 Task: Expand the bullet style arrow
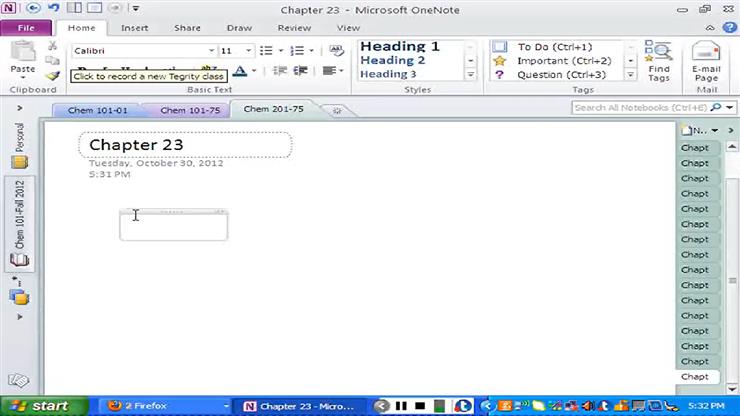click(281, 51)
